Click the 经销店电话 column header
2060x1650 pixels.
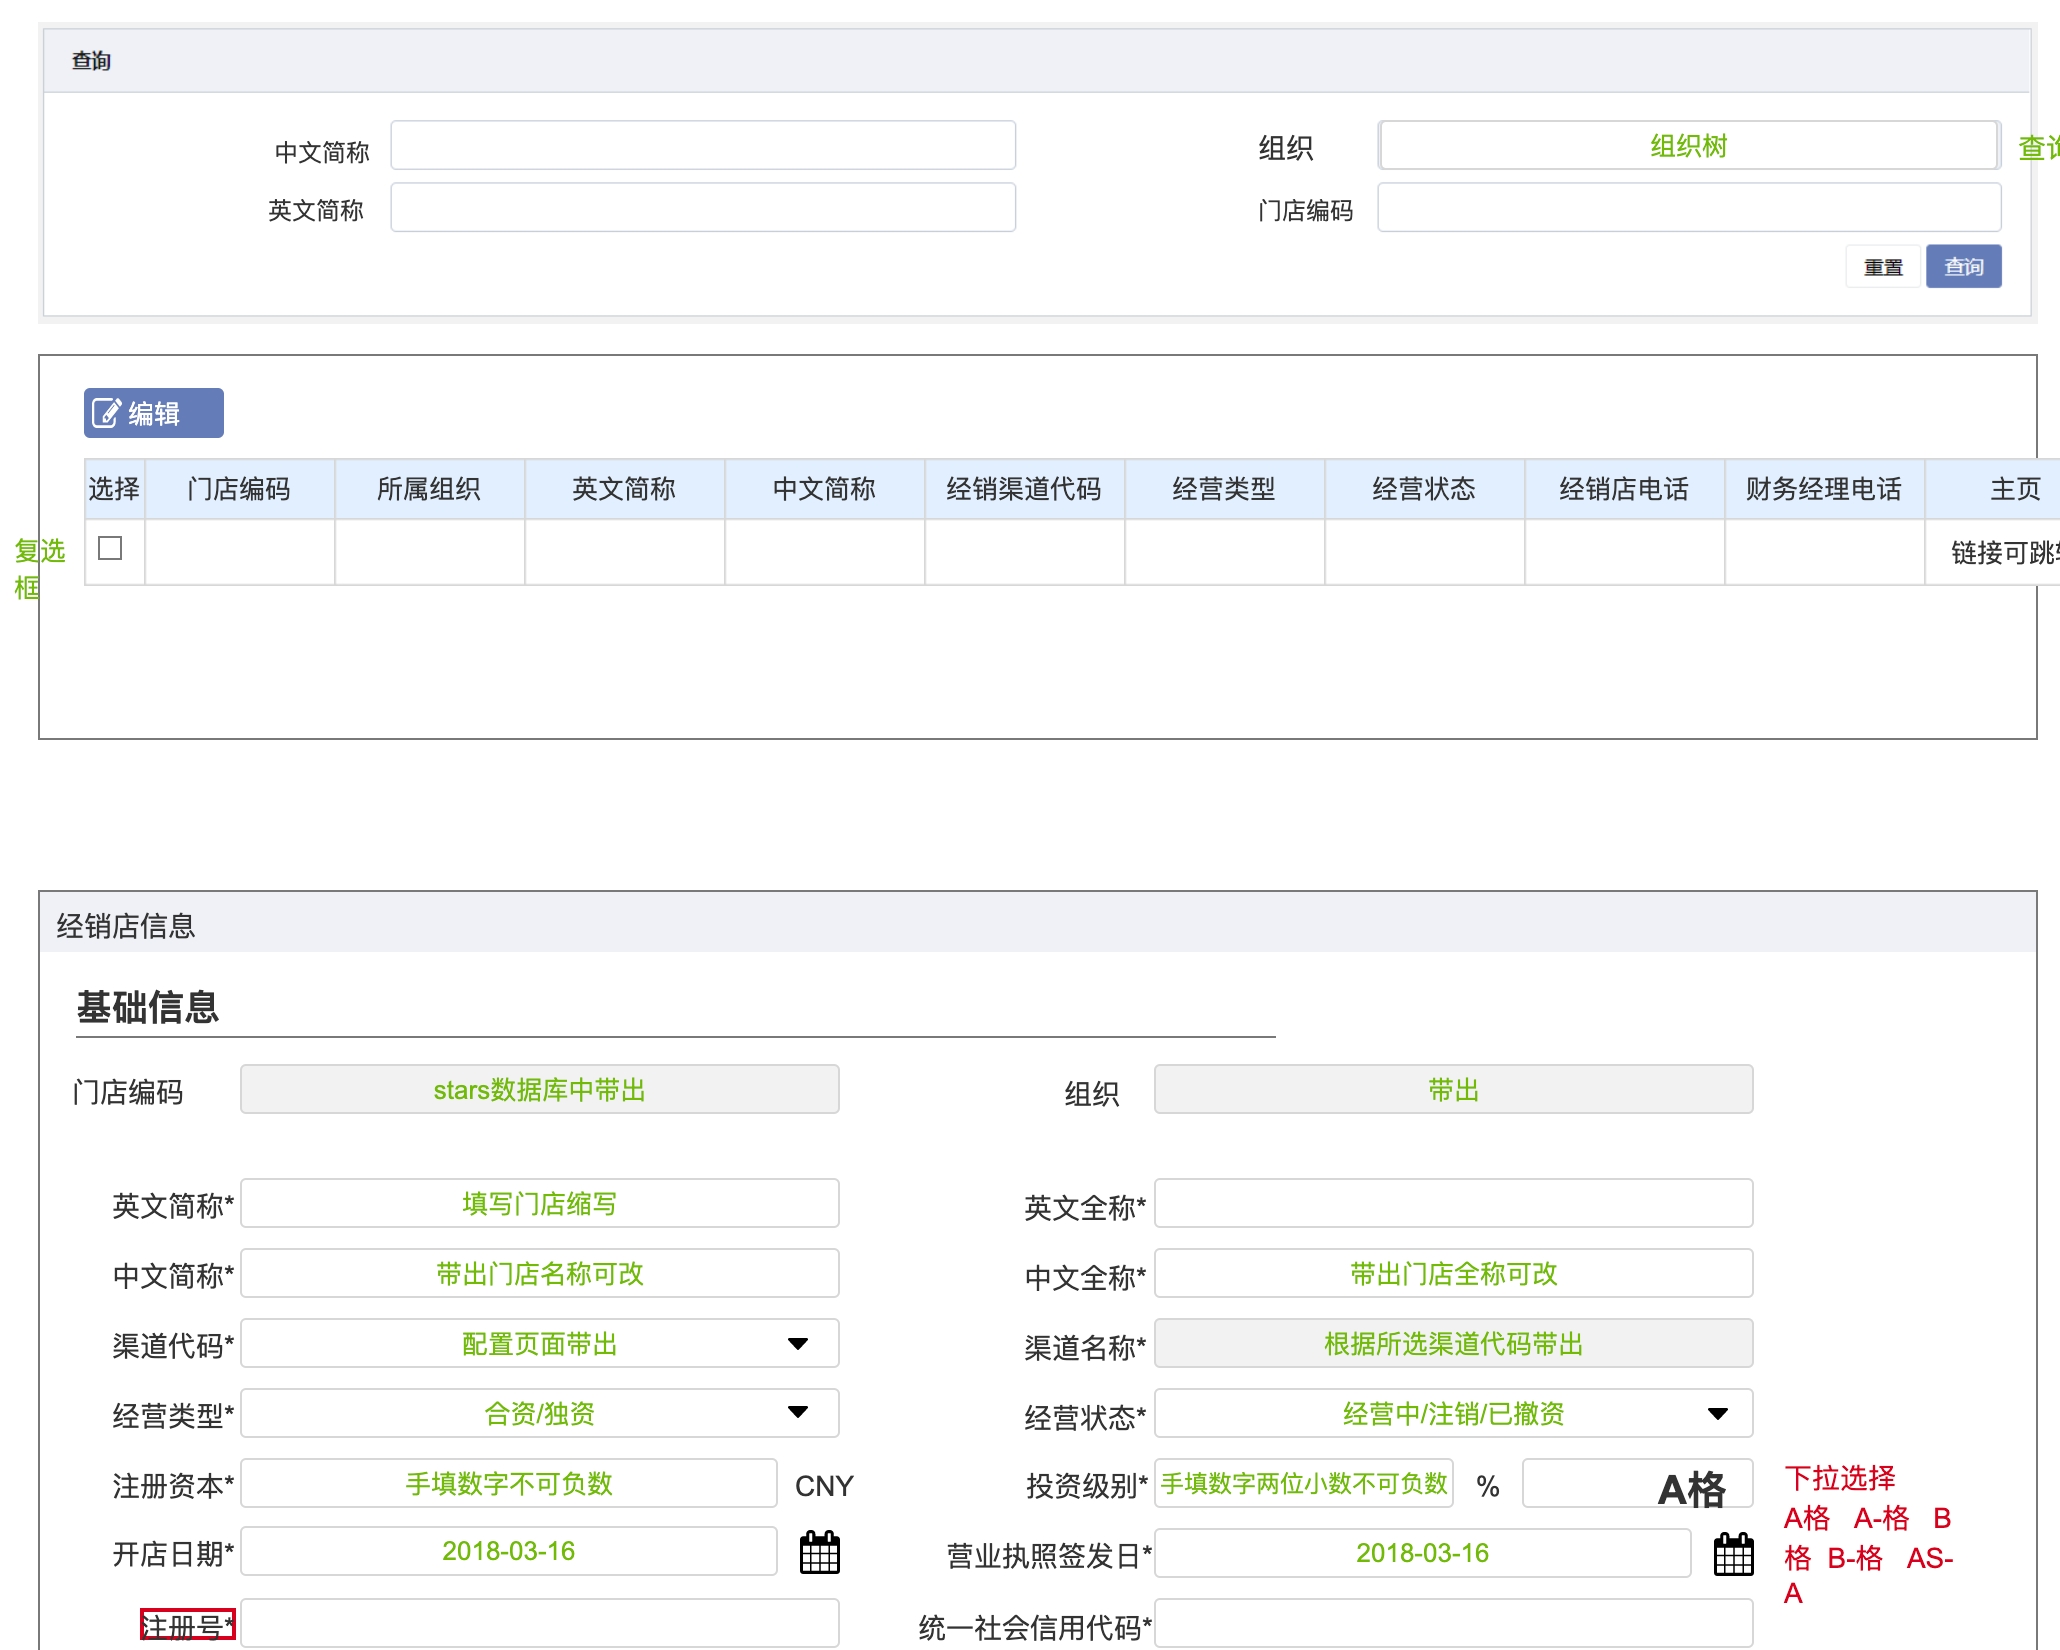coord(1625,489)
